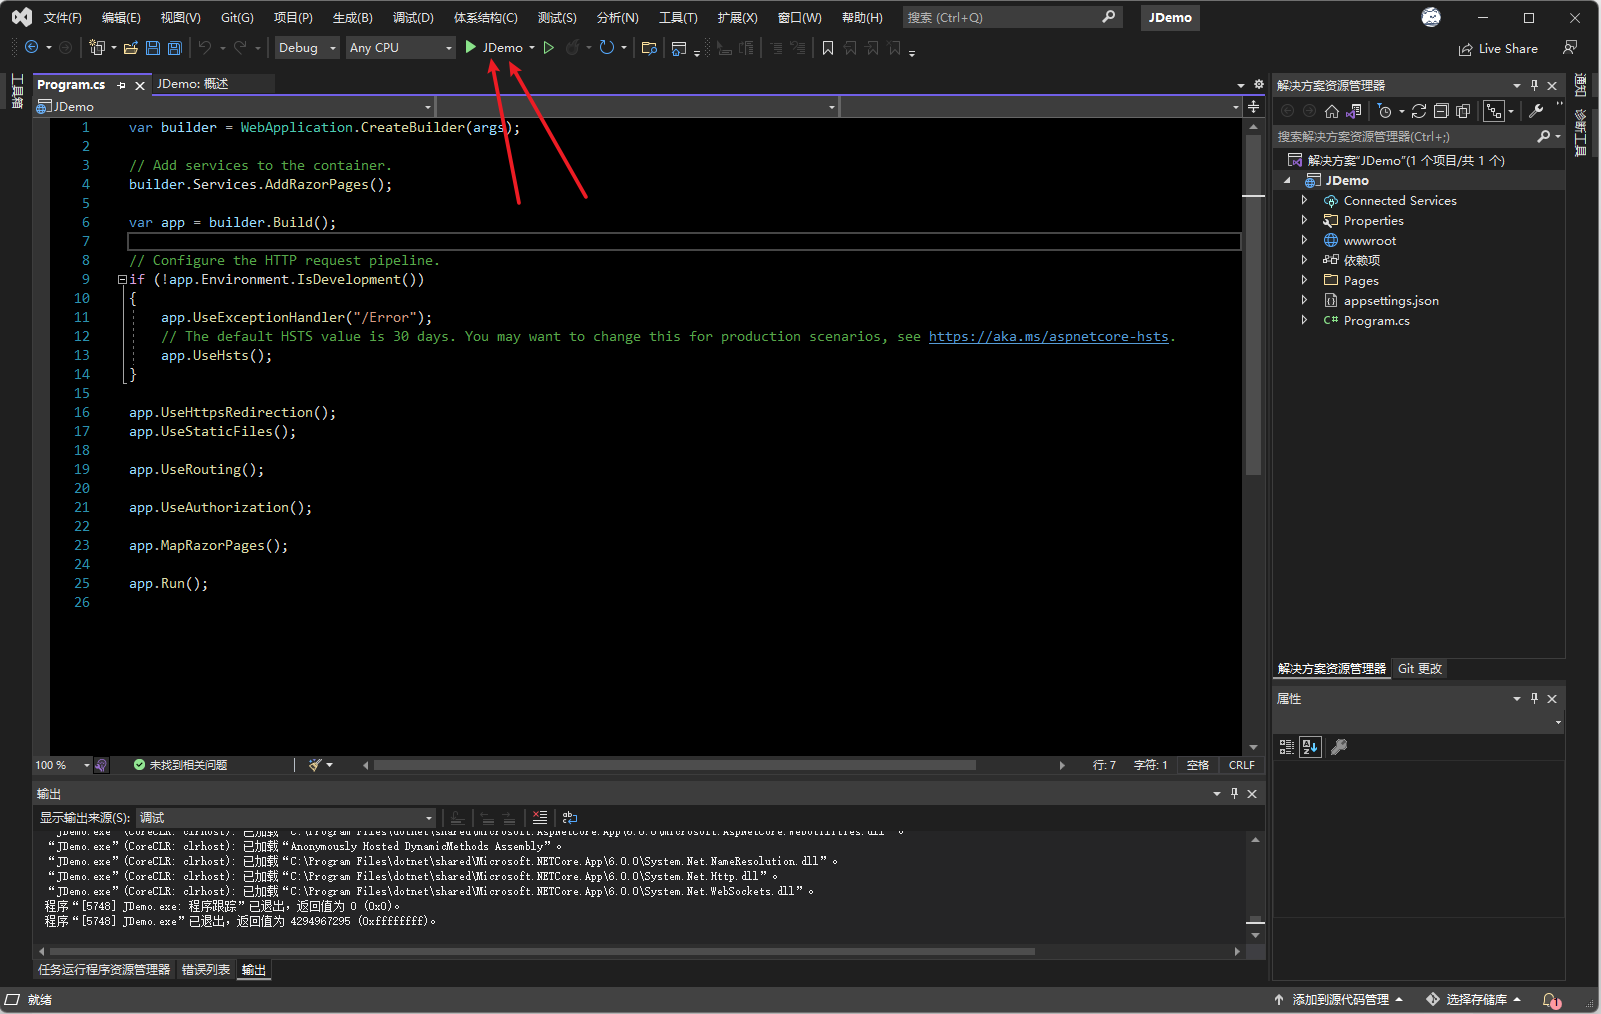Toggle auto-hide pin on the Output panel
Viewport: 1601px width, 1014px height.
(x=1235, y=793)
